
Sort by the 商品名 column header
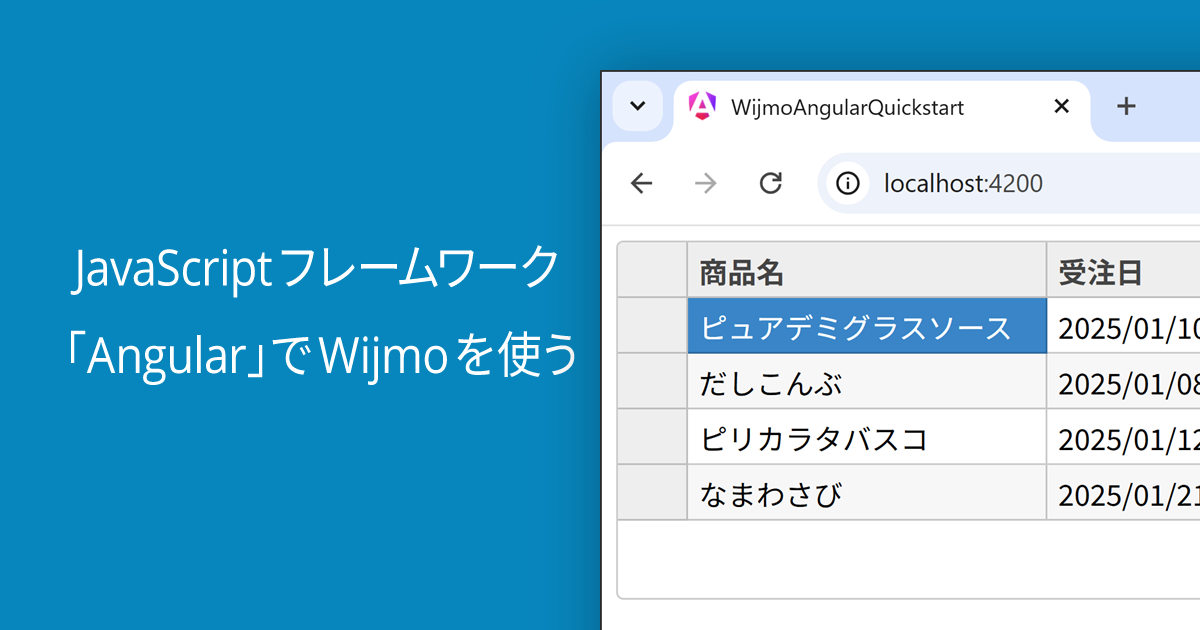(x=867, y=270)
